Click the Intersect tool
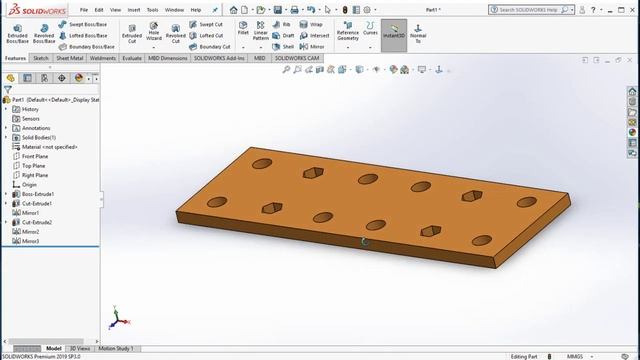 (314, 36)
